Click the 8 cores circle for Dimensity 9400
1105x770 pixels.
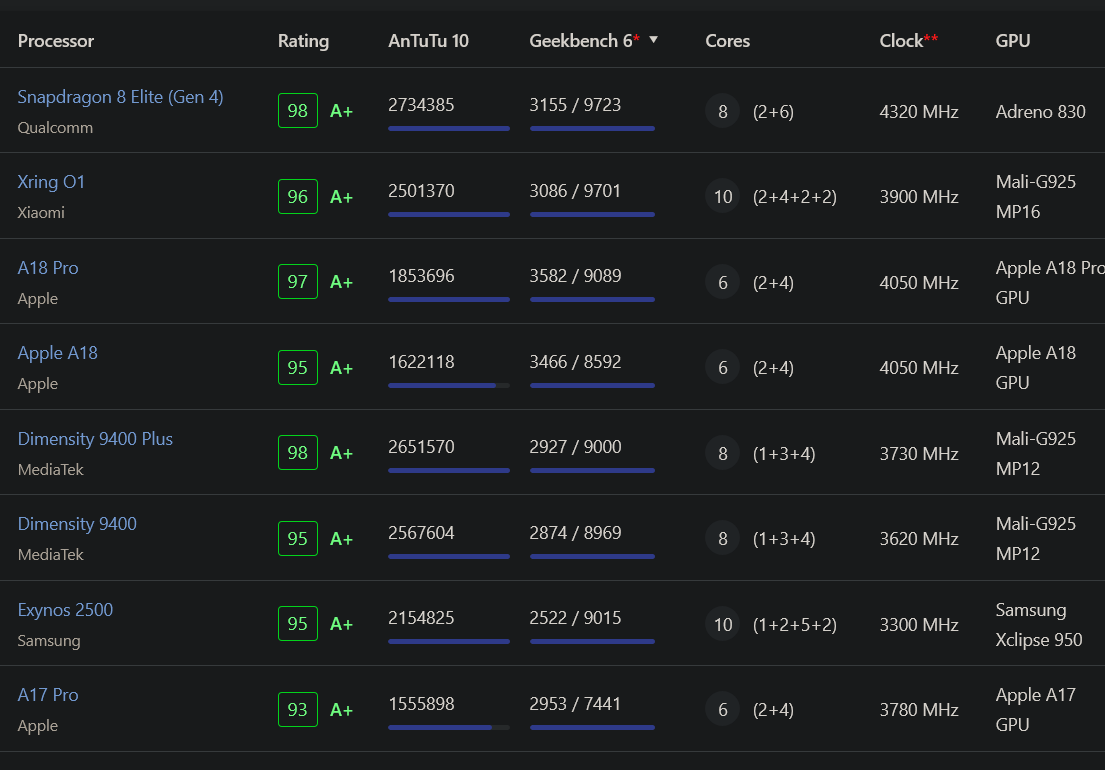722,539
